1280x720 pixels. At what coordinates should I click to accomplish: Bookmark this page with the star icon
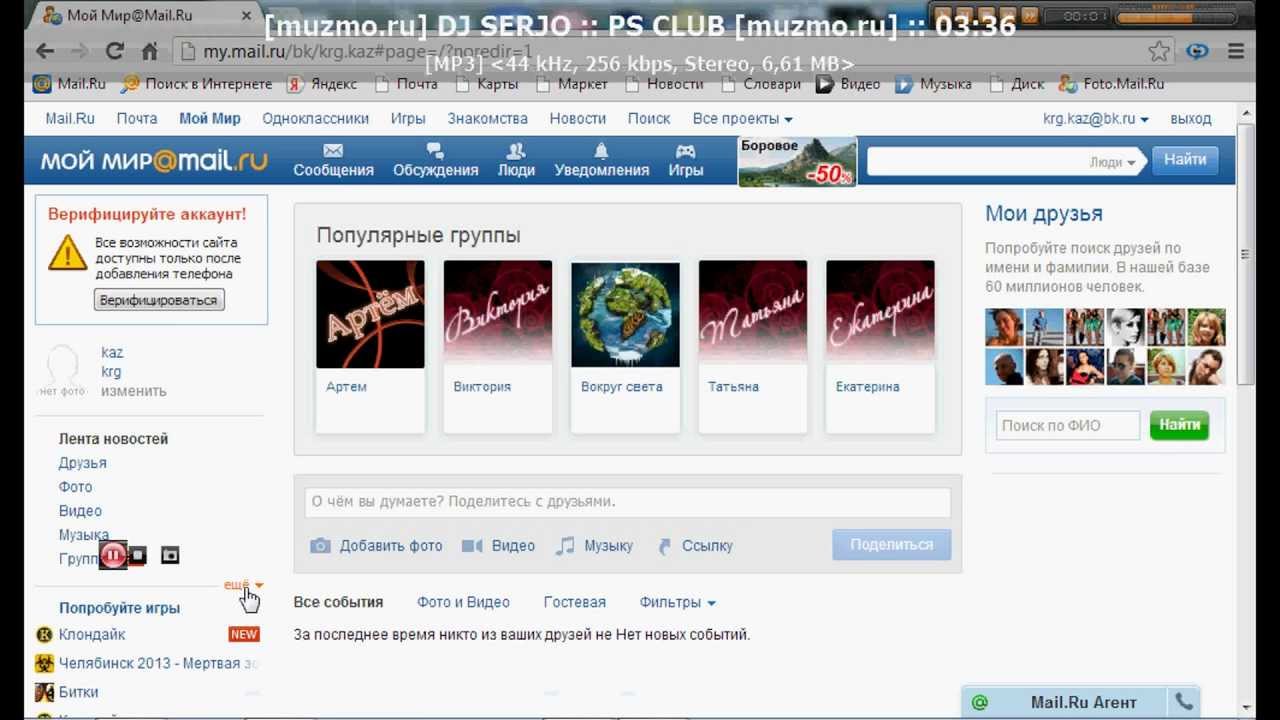(x=1159, y=51)
